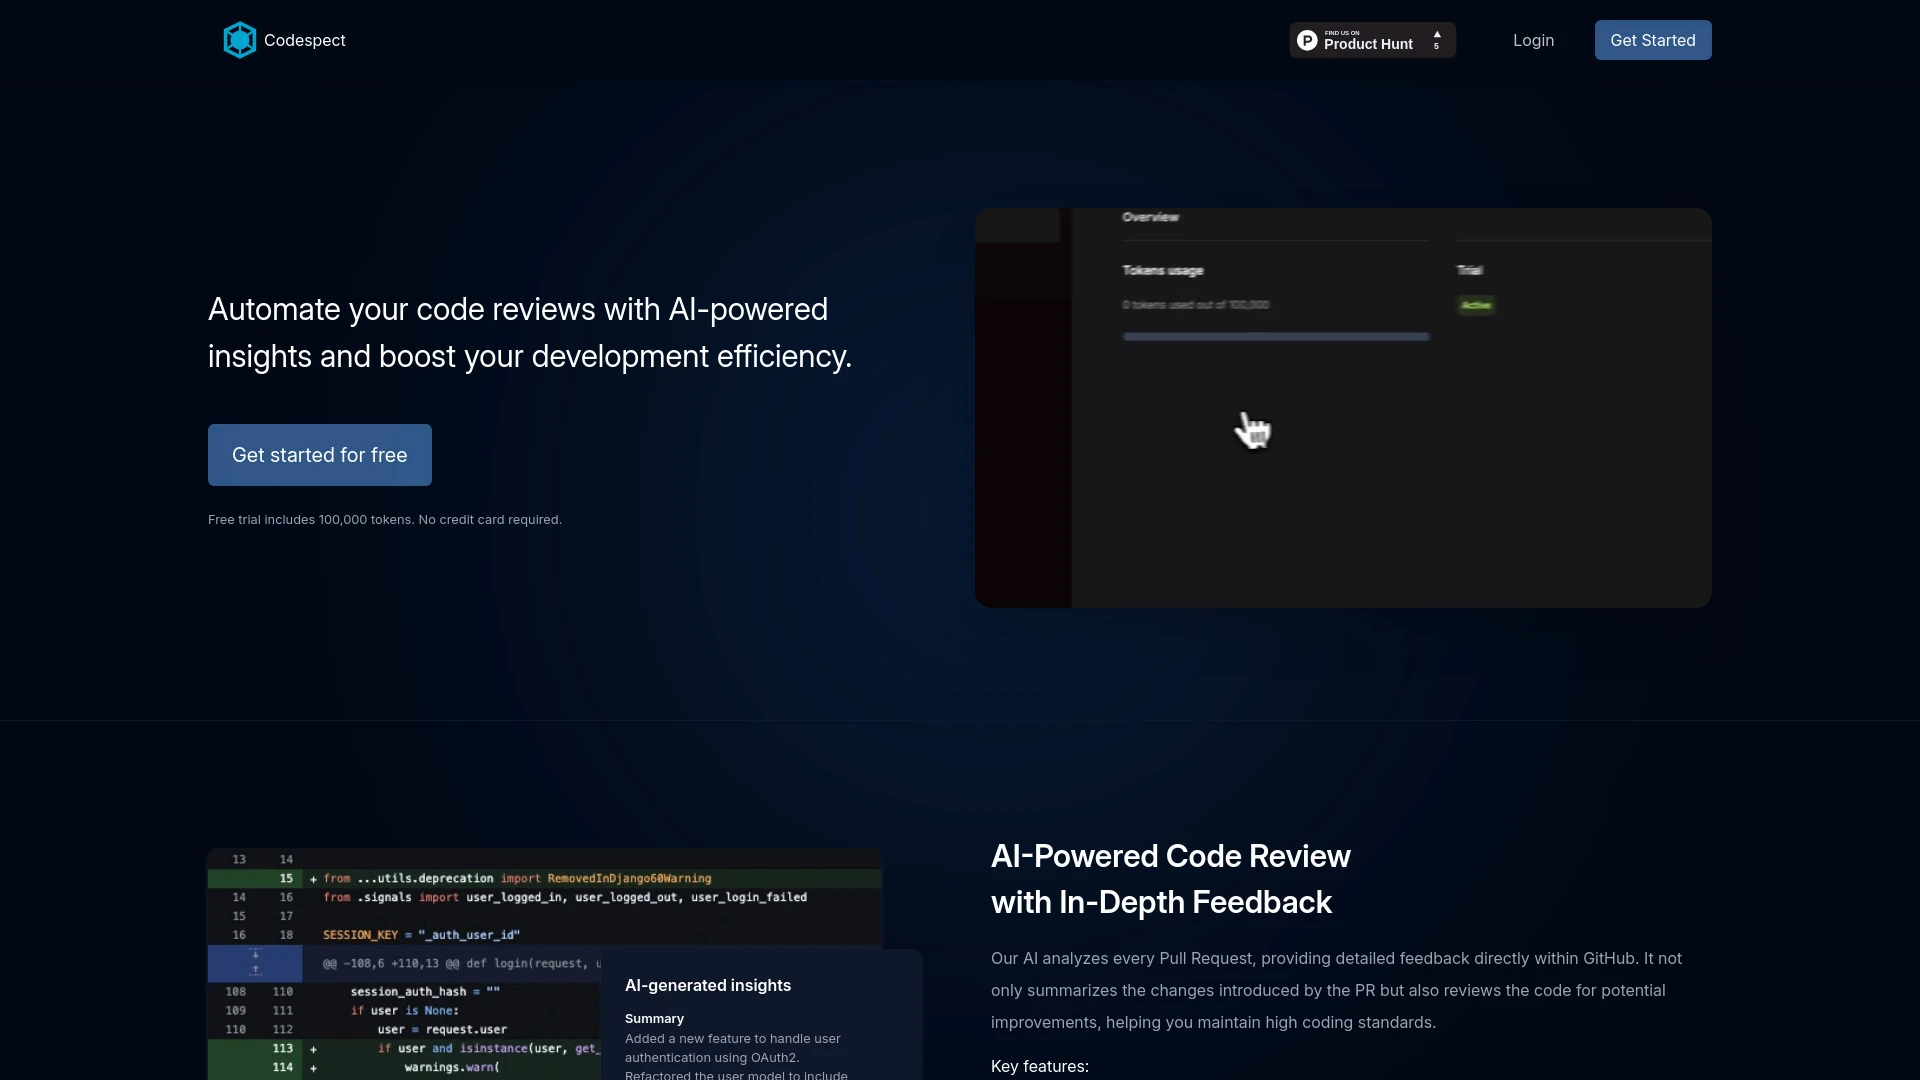Click the Codespect logo icon

239,40
